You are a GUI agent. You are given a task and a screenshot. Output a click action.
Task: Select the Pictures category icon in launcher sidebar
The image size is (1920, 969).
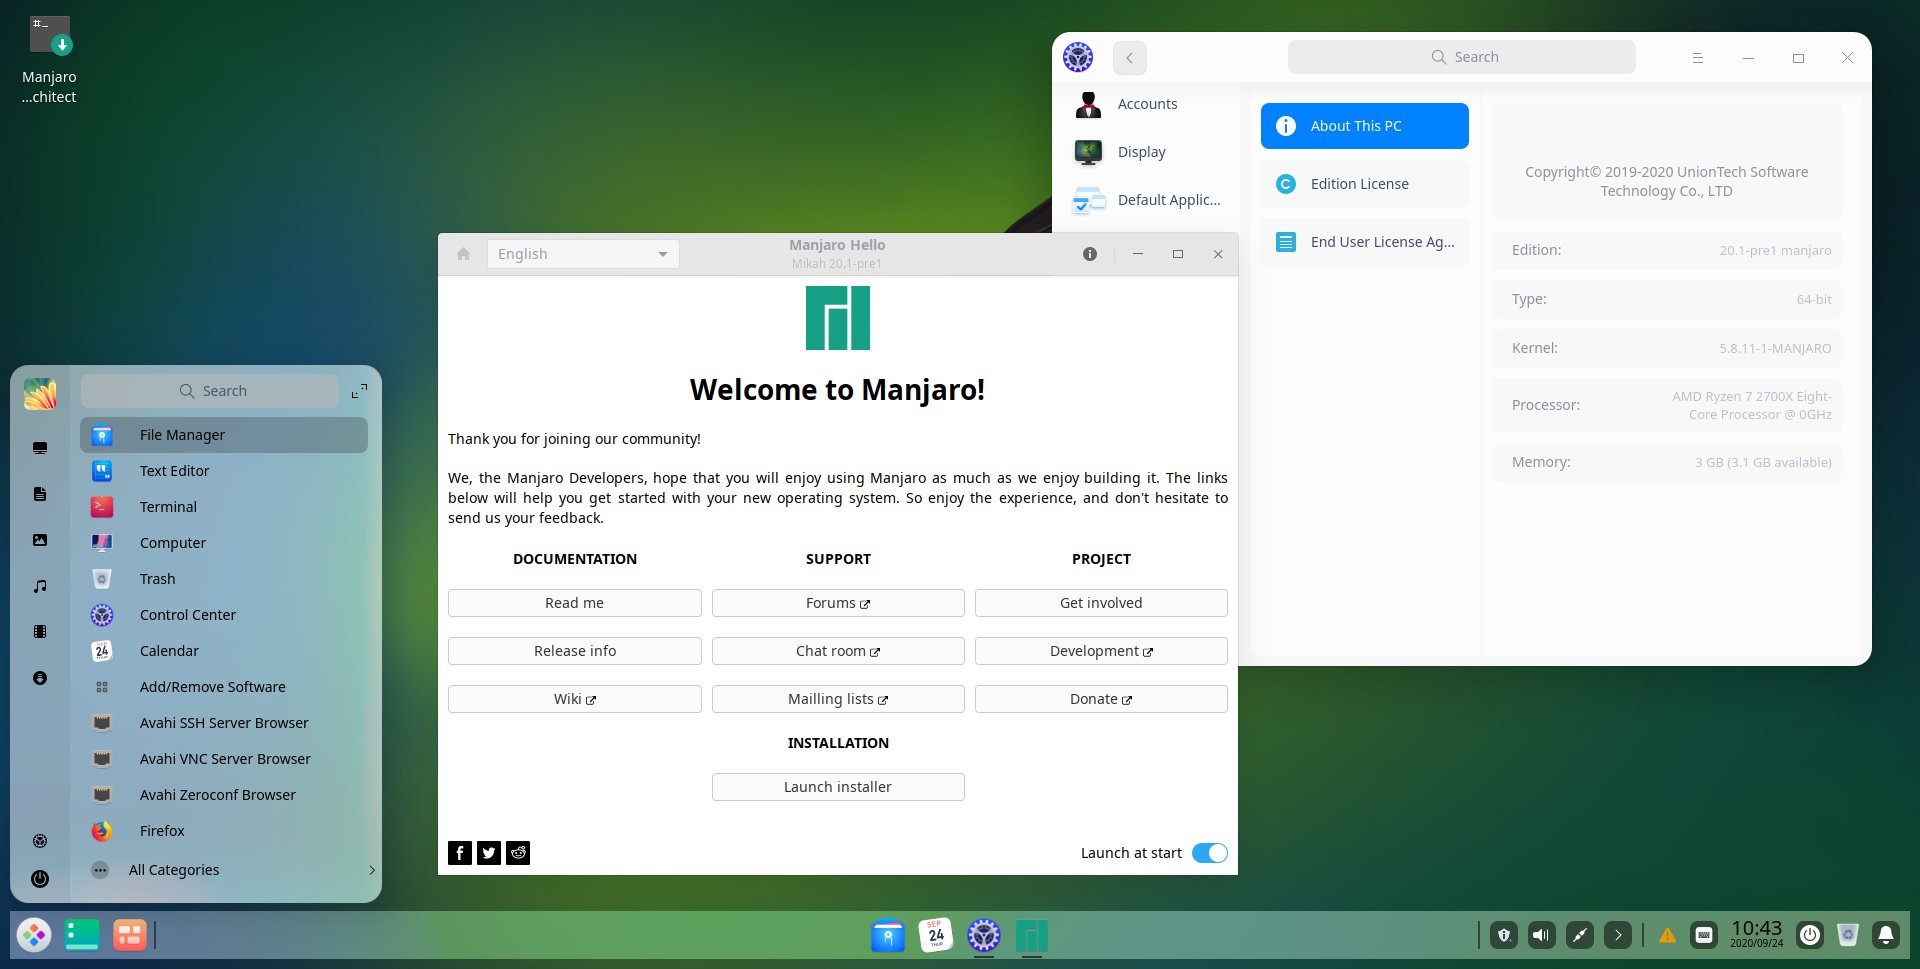[40, 540]
